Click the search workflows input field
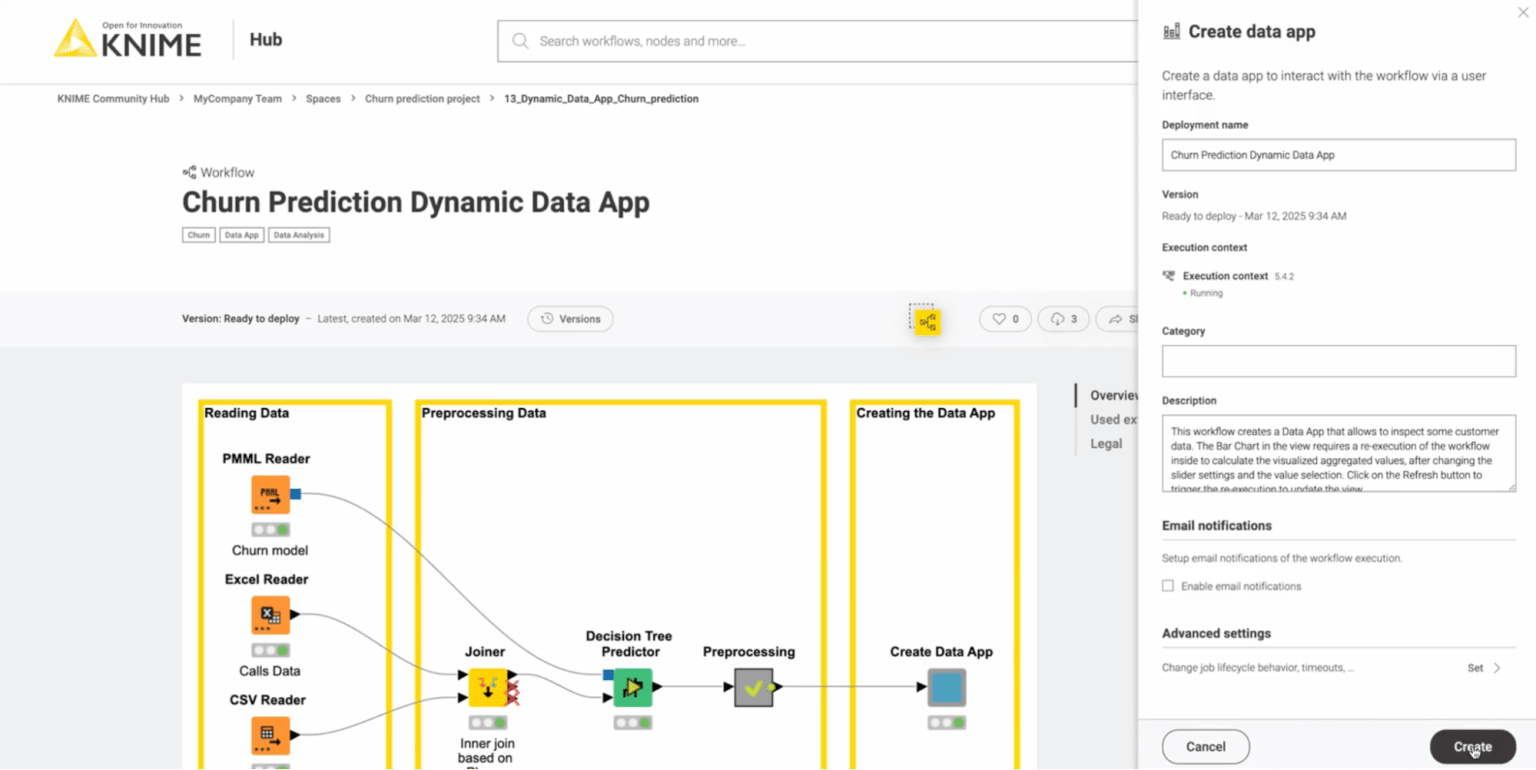Image resolution: width=1536 pixels, height=770 pixels. pos(818,41)
